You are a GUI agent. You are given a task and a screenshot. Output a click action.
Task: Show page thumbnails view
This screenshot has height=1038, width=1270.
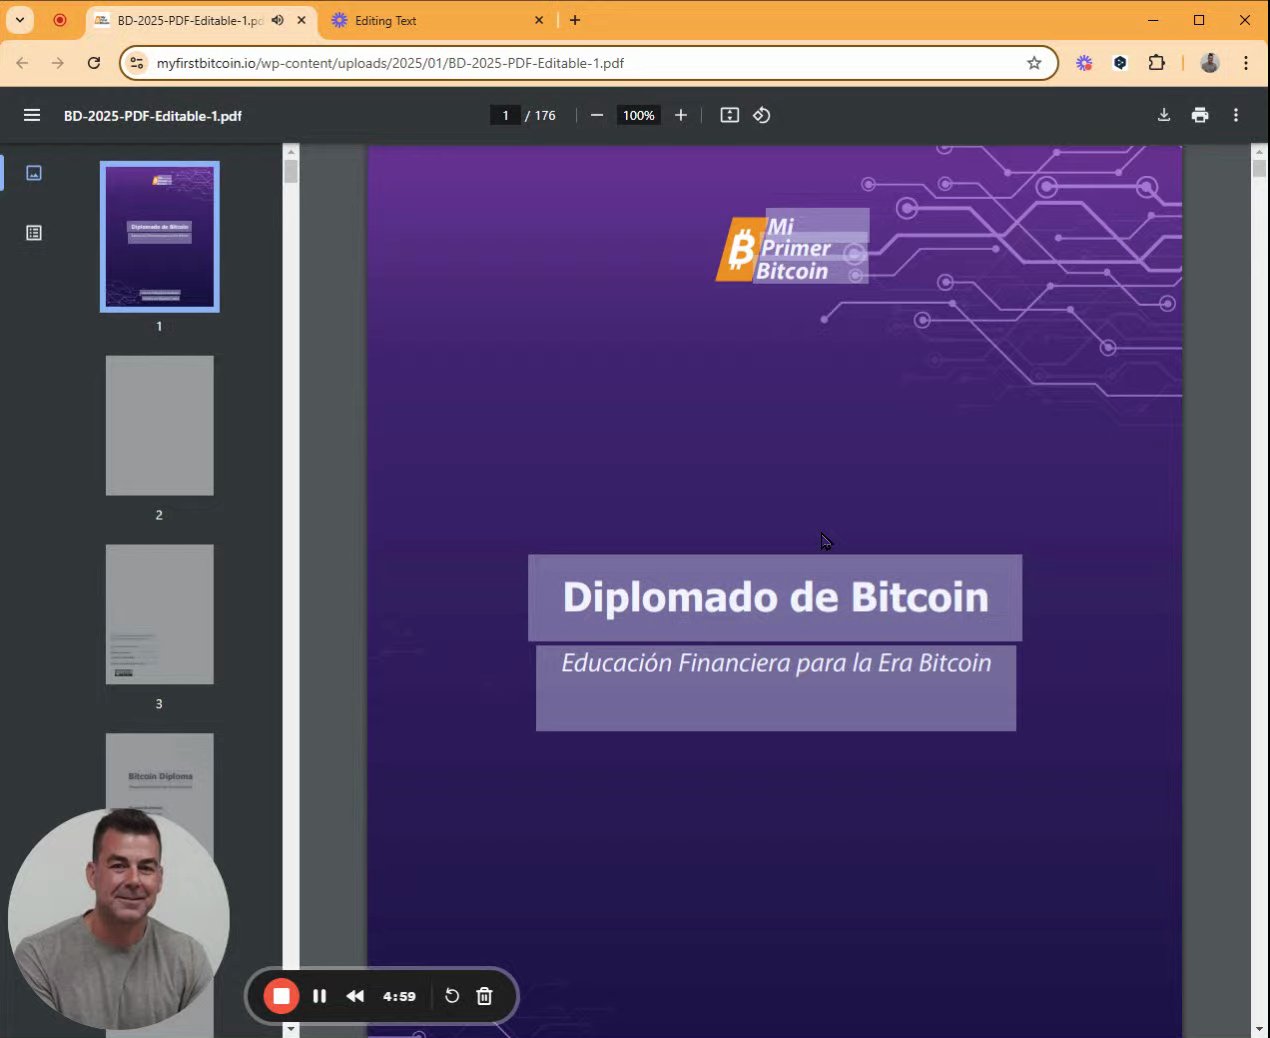pyautogui.click(x=34, y=173)
